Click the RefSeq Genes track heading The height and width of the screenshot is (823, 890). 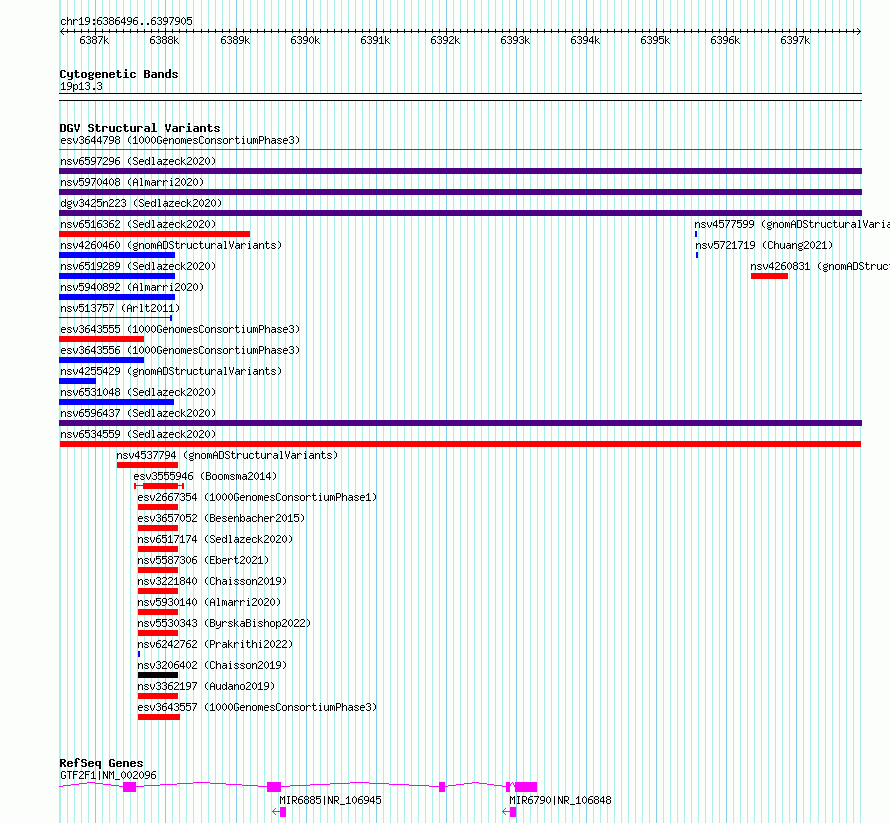pyautogui.click(x=101, y=763)
